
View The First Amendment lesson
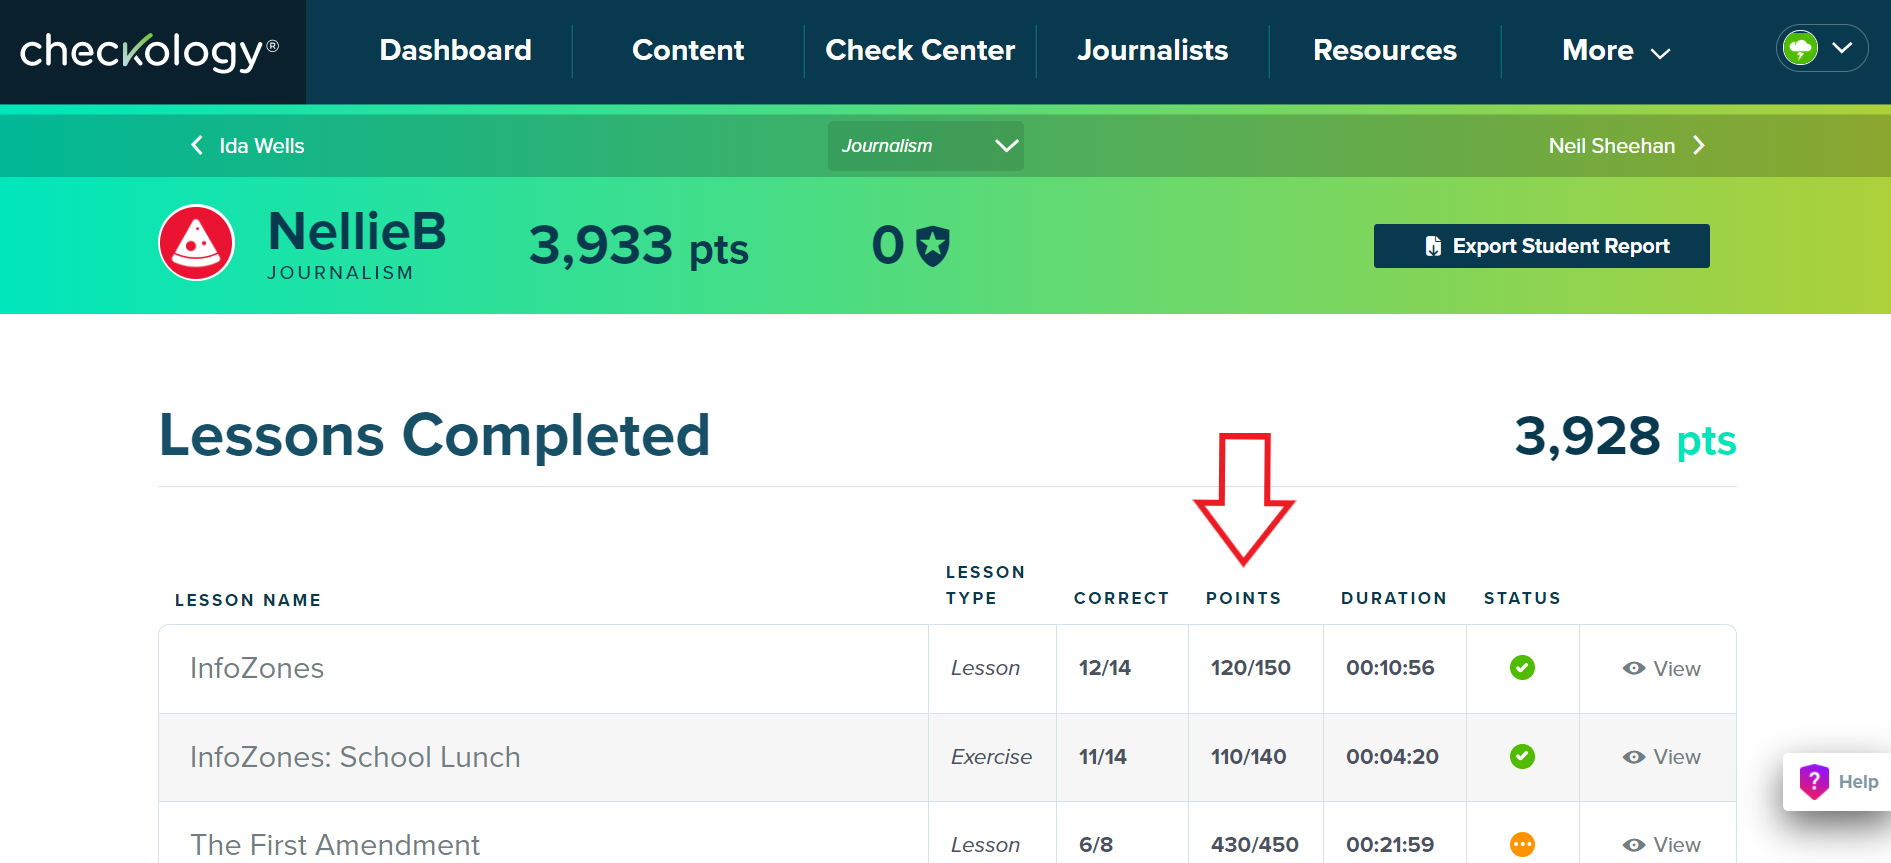pyautogui.click(x=1661, y=845)
